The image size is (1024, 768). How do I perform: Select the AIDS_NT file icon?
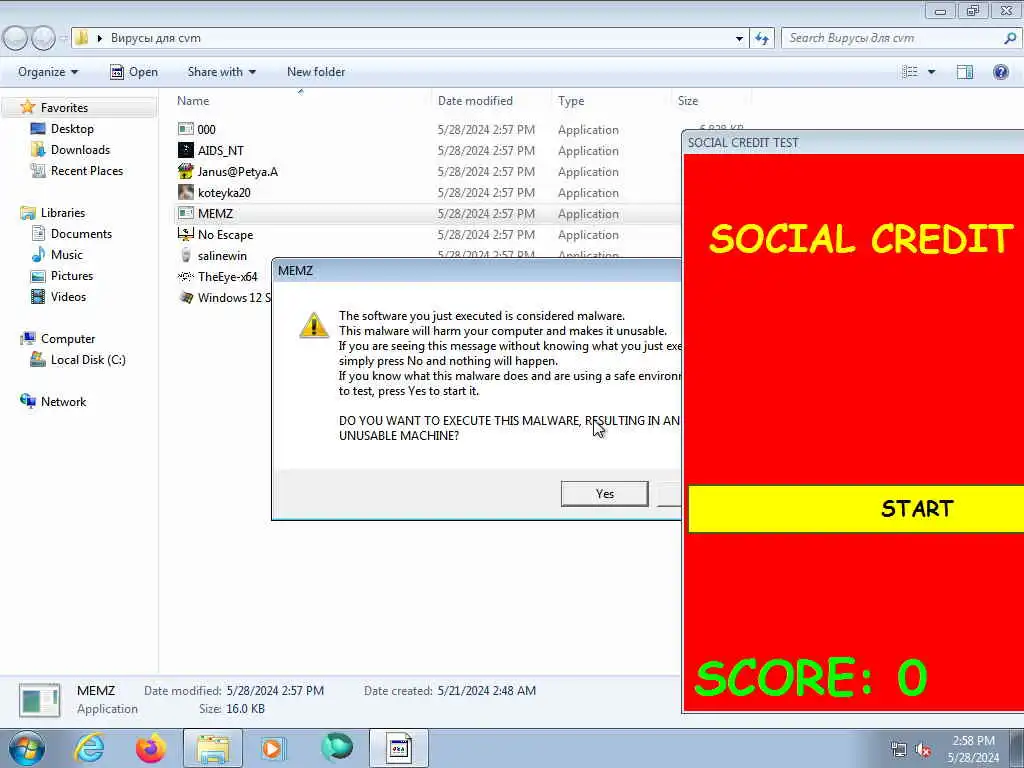185,150
